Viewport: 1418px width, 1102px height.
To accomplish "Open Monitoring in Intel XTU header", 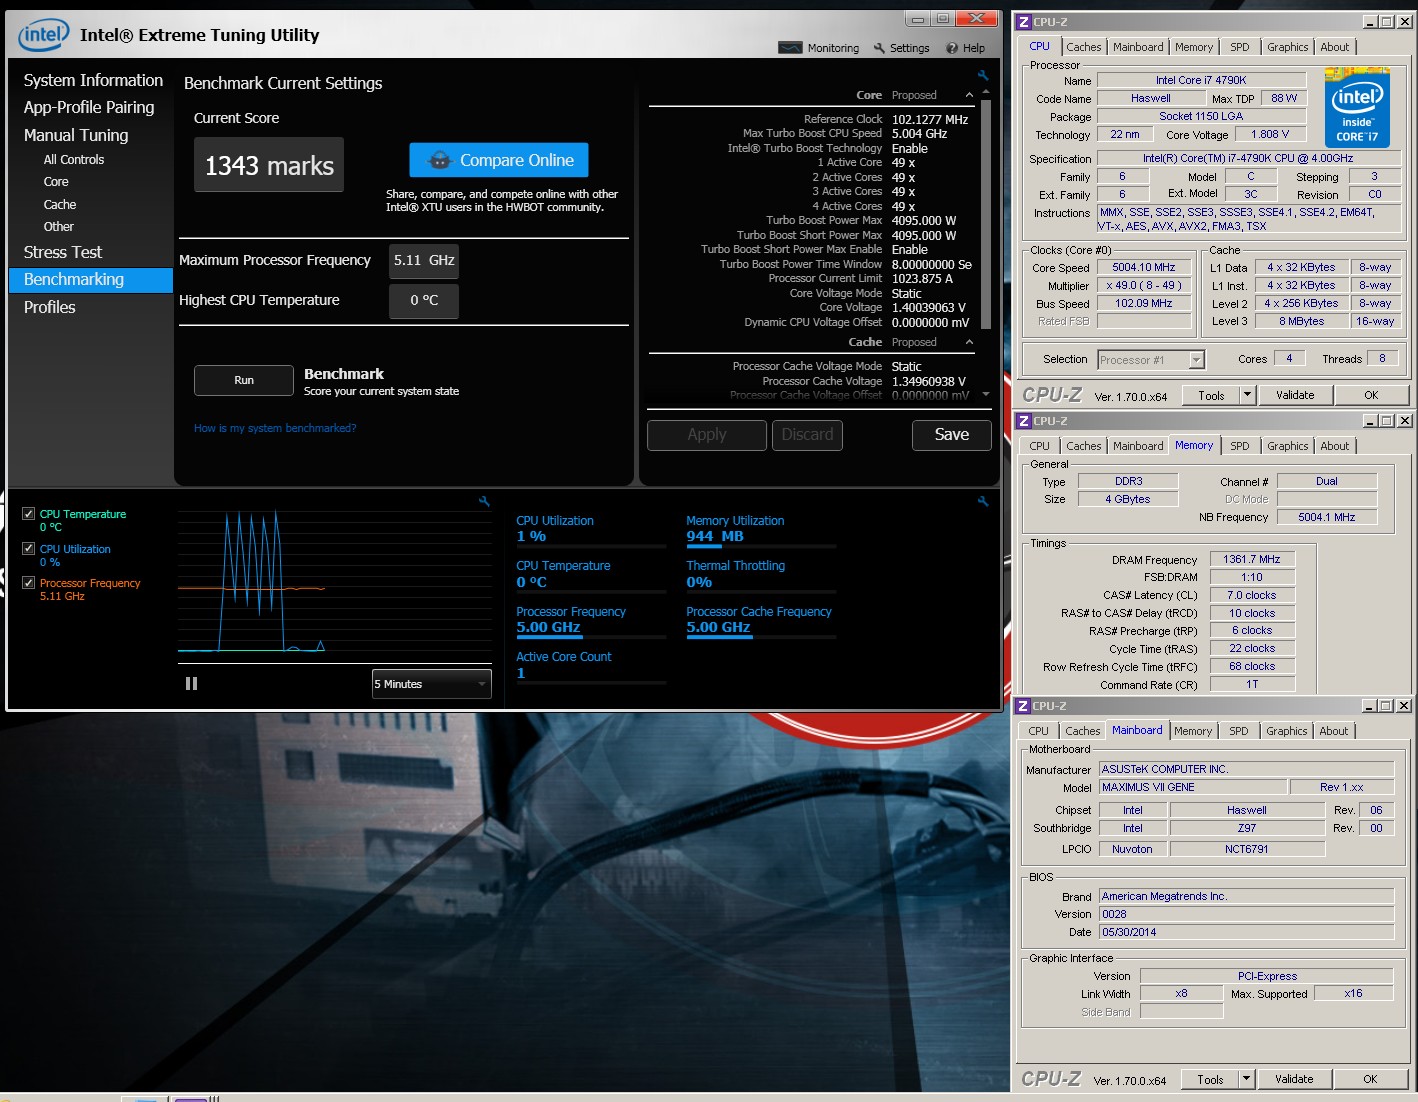I will point(818,48).
